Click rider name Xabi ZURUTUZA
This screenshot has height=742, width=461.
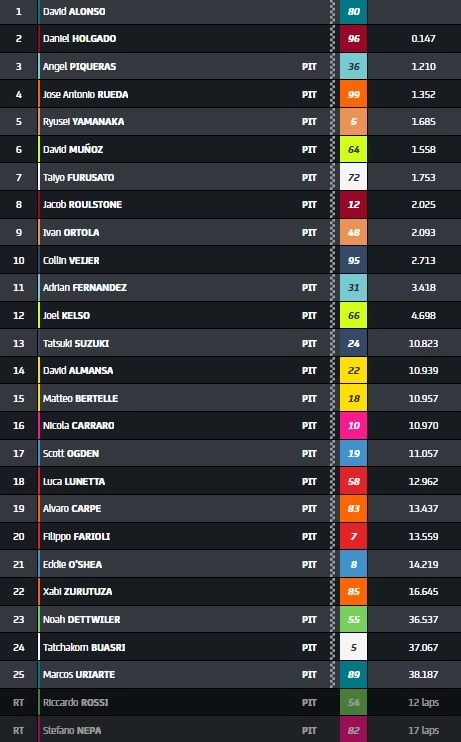pos(78,592)
